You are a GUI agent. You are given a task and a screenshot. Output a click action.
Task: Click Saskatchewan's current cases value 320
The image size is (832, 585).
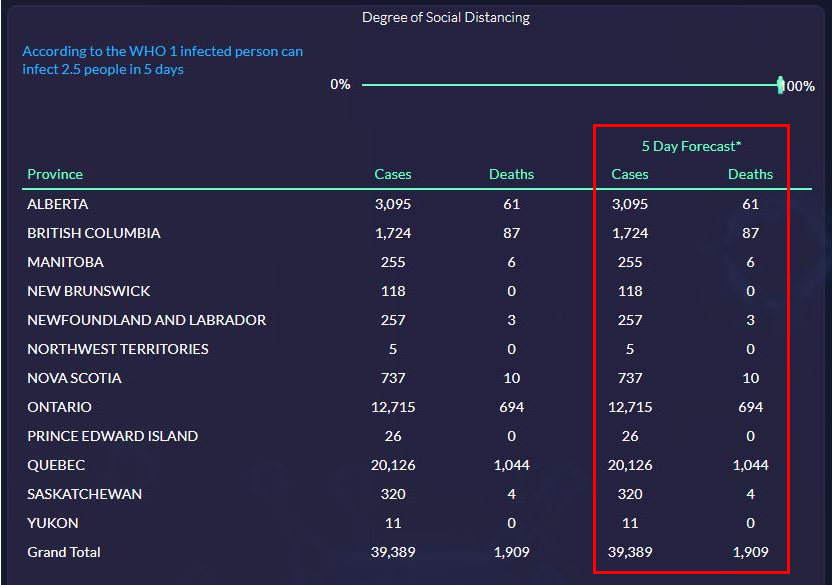tap(393, 494)
